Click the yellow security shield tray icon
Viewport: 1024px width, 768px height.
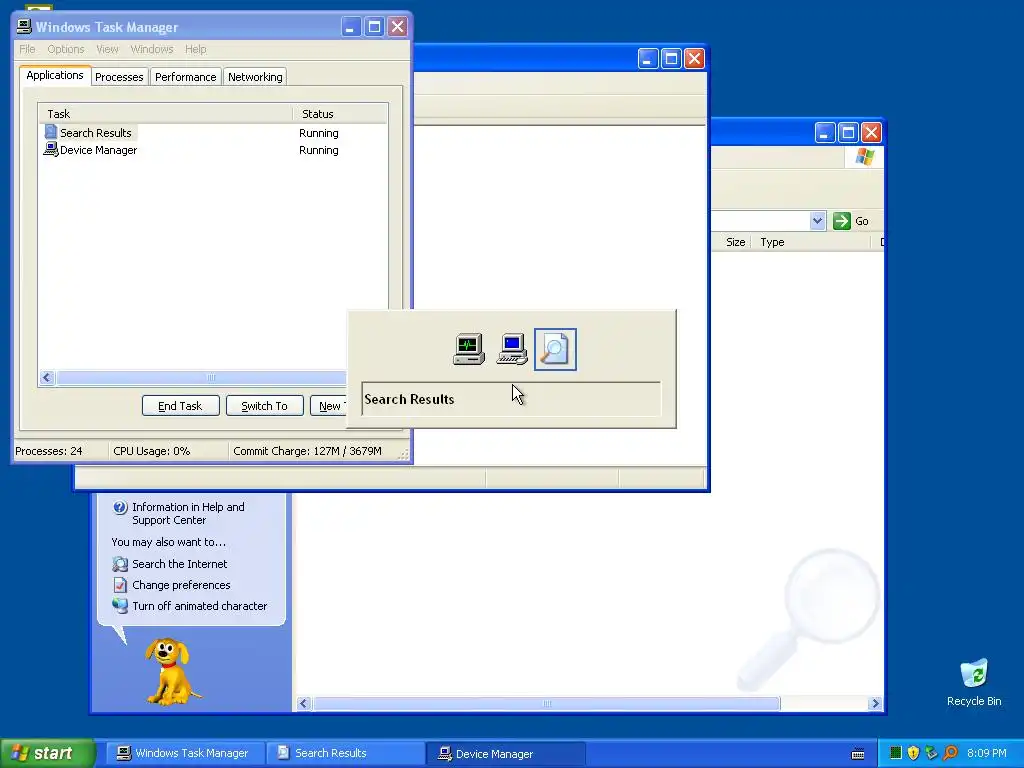(x=913, y=753)
